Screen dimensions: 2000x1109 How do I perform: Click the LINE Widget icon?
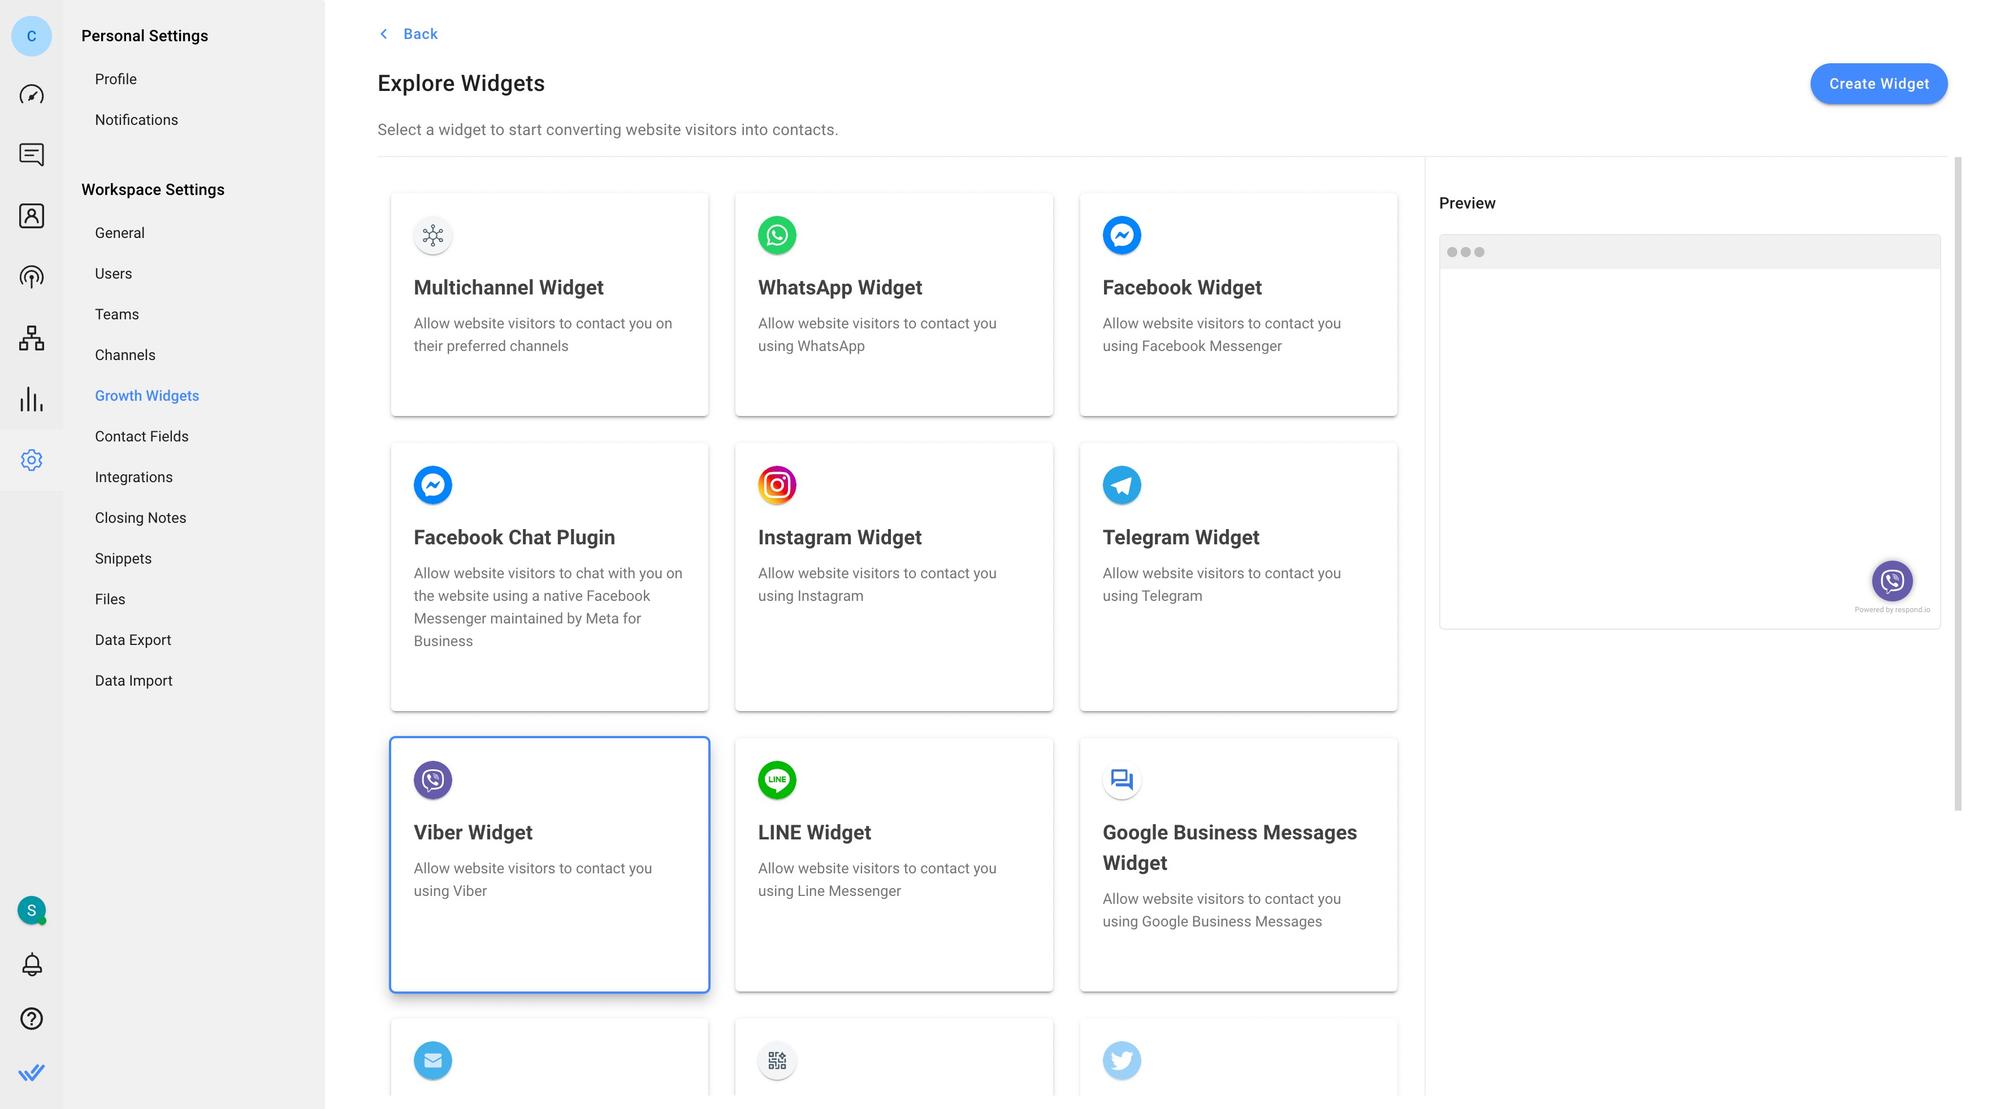[x=775, y=778]
